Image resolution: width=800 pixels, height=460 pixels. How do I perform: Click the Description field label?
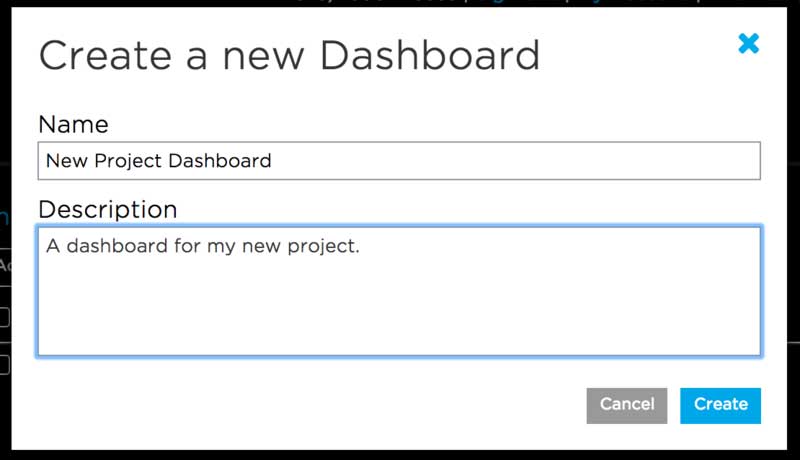(107, 209)
